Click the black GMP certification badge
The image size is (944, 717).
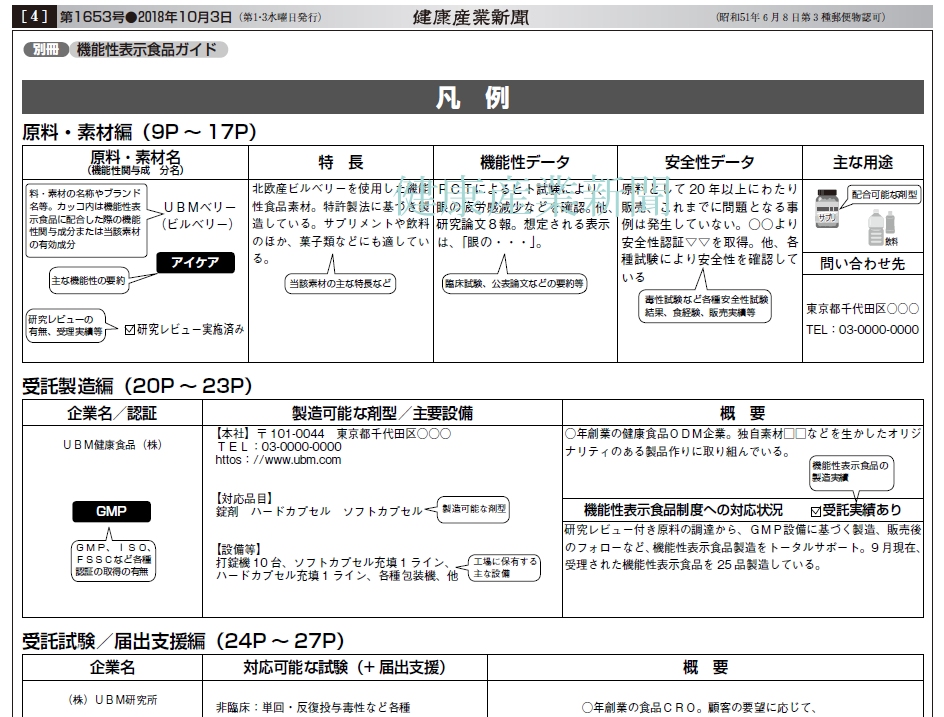tap(111, 511)
